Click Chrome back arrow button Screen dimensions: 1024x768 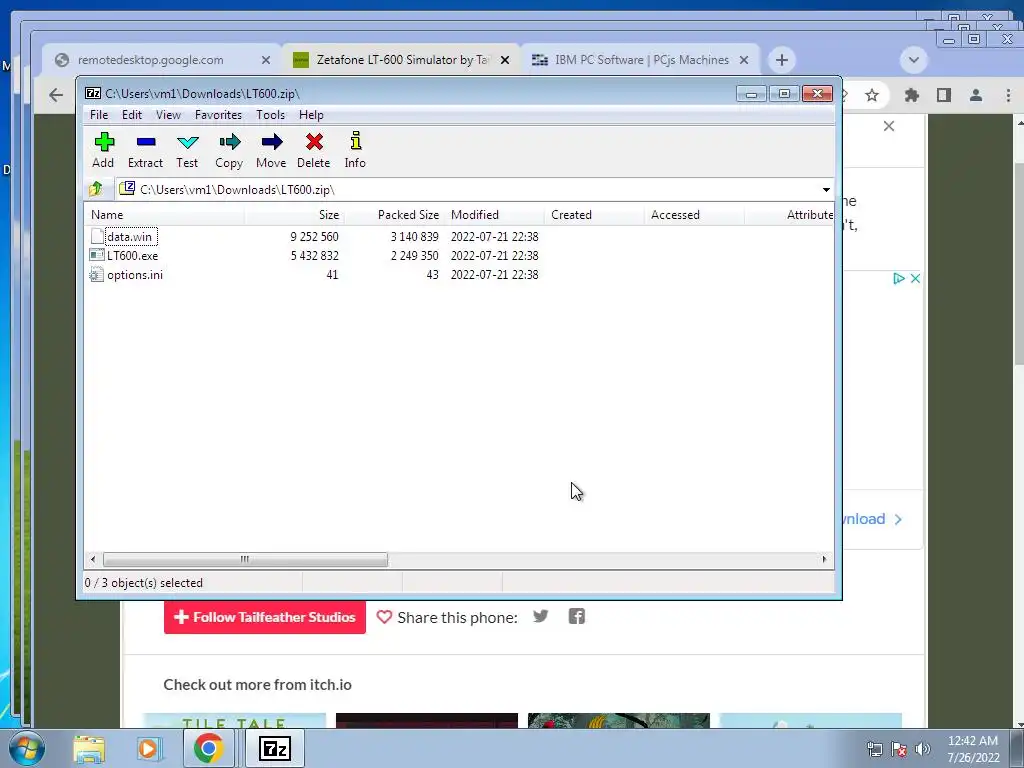click(56, 95)
